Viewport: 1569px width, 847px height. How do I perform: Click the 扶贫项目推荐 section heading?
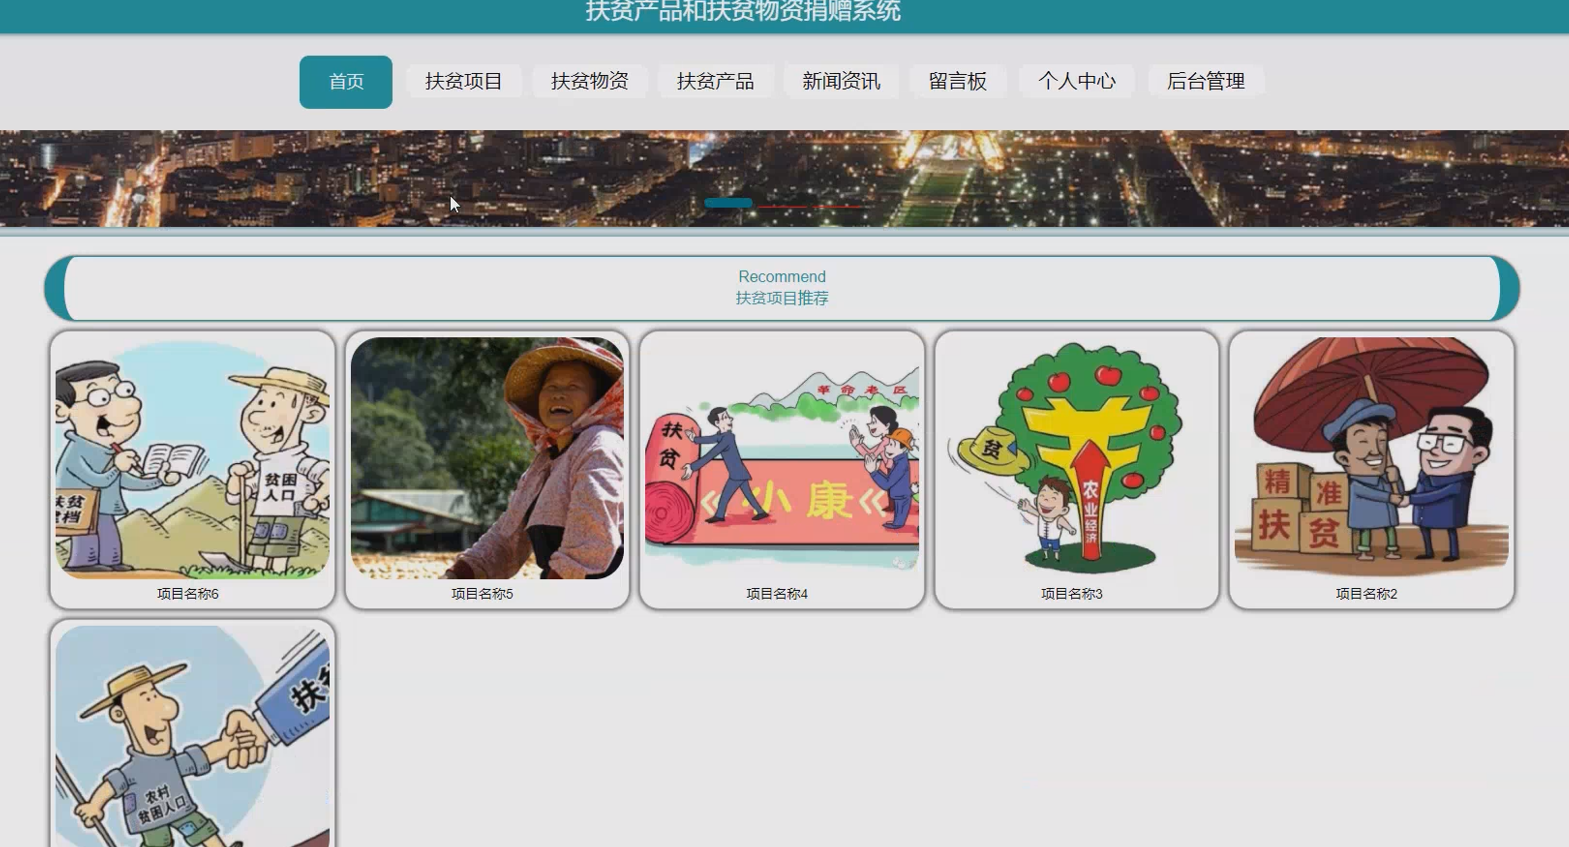click(782, 298)
